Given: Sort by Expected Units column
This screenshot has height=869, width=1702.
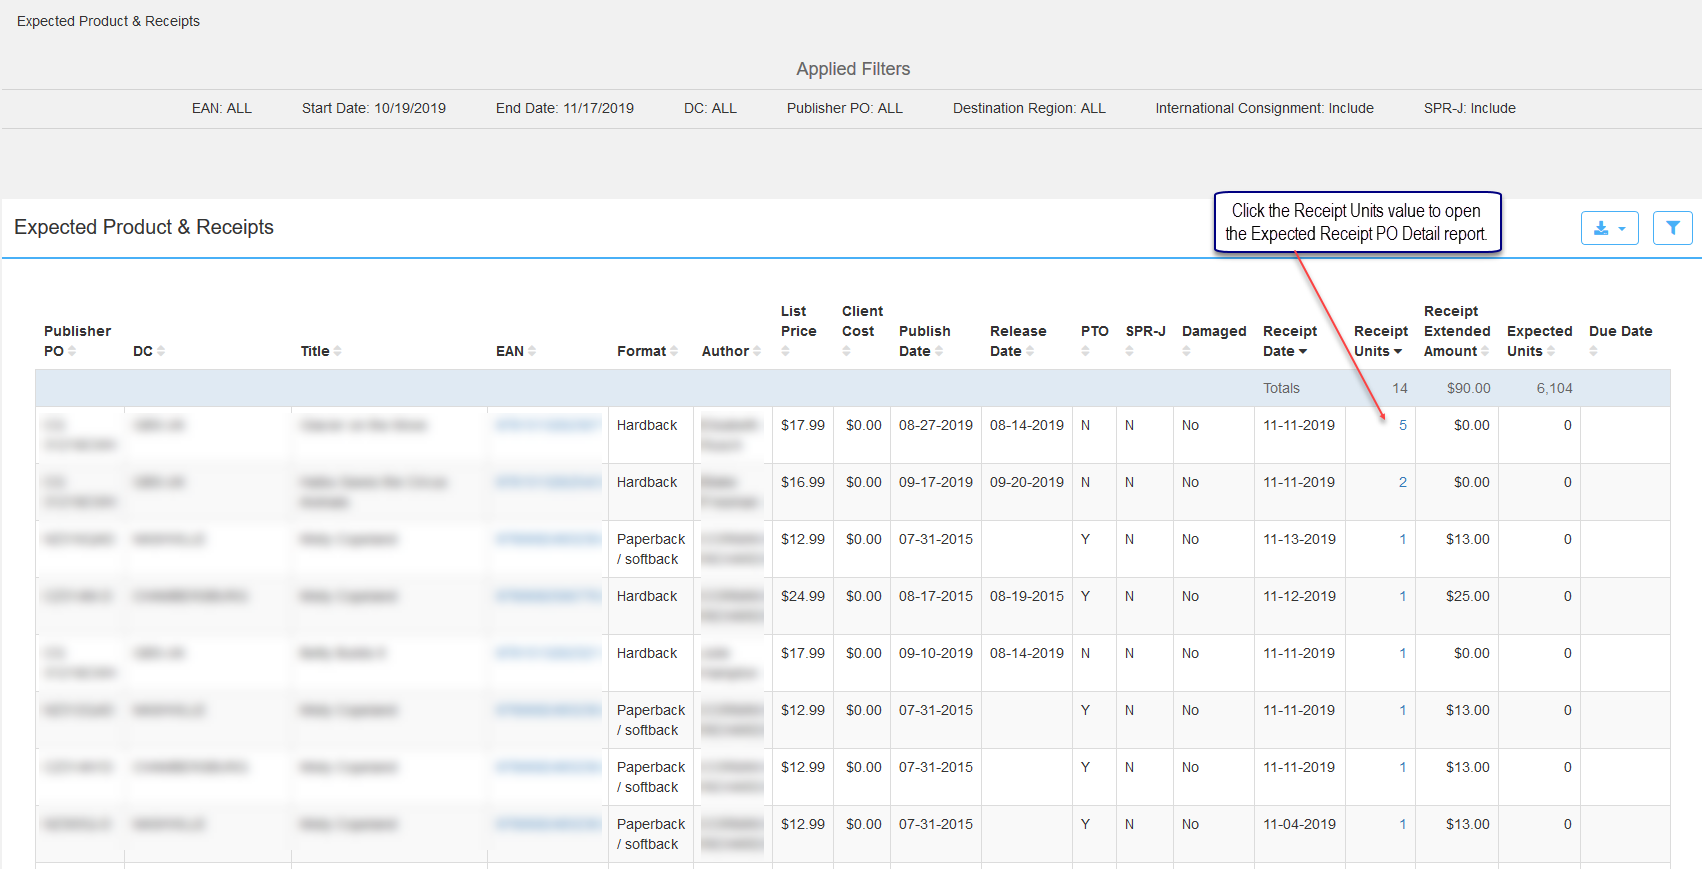Looking at the screenshot, I should [1551, 351].
